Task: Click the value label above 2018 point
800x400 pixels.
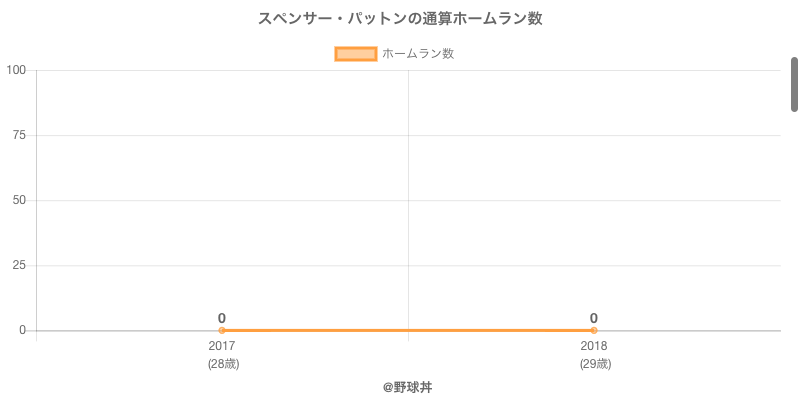Action: point(594,318)
